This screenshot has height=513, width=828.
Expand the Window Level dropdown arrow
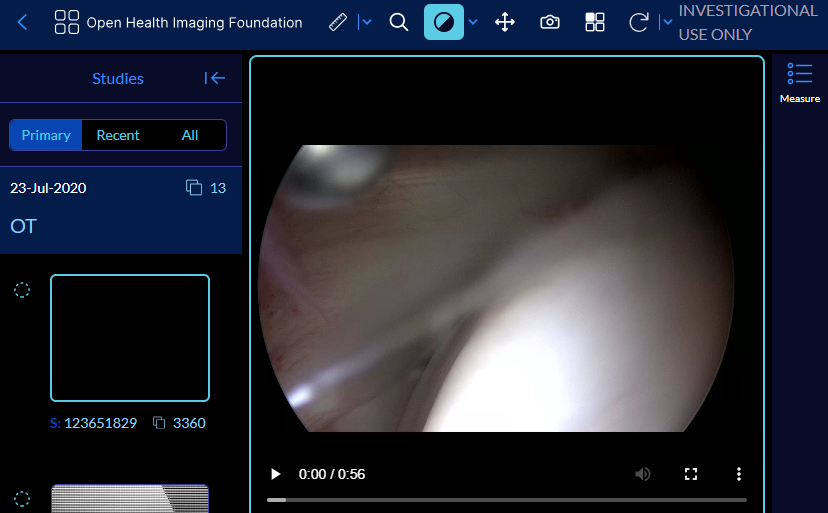tap(474, 22)
